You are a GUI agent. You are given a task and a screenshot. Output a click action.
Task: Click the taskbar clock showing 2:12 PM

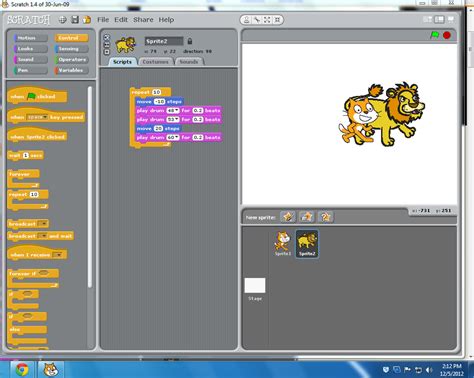pos(452,370)
